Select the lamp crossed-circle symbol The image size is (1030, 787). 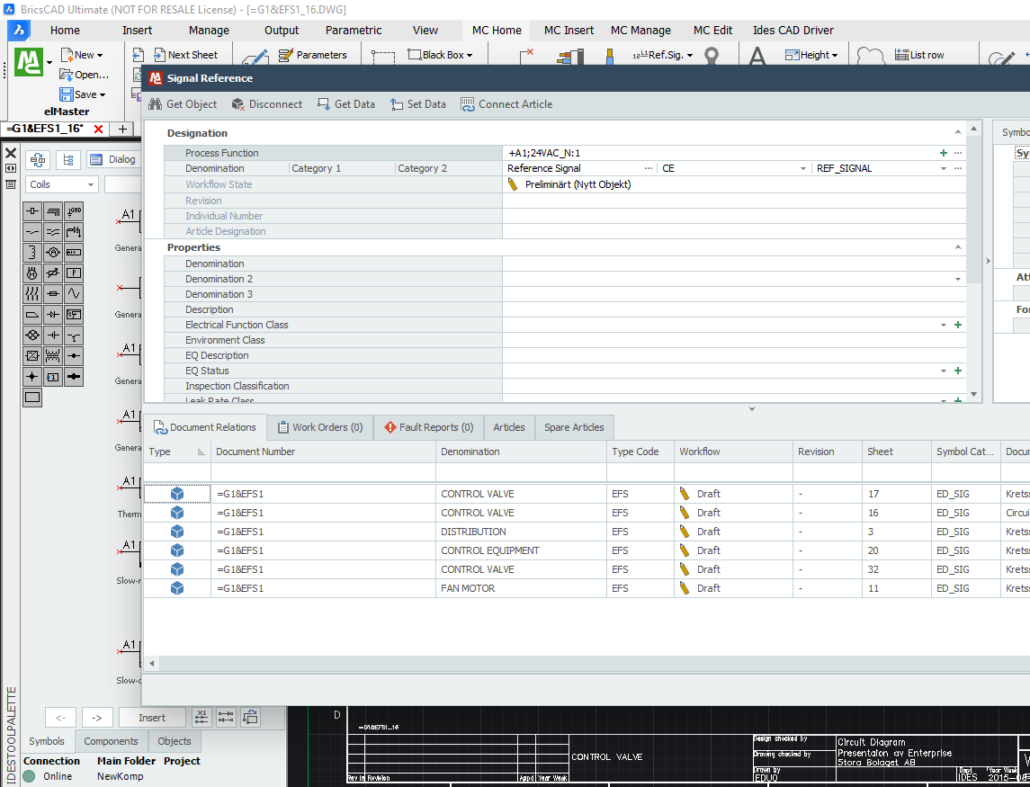click(32, 335)
